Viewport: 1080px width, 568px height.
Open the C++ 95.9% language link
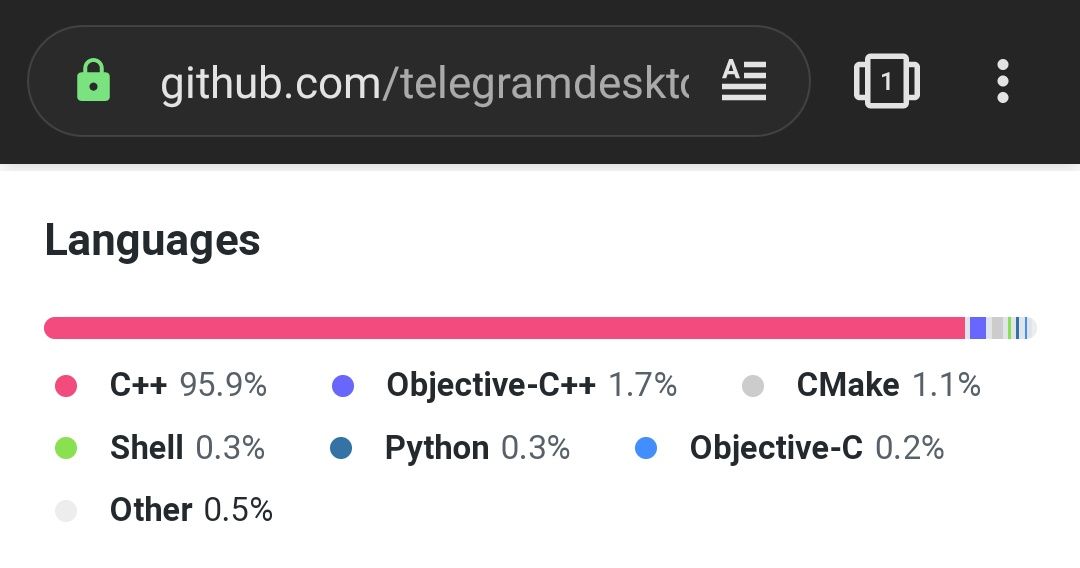click(x=188, y=385)
